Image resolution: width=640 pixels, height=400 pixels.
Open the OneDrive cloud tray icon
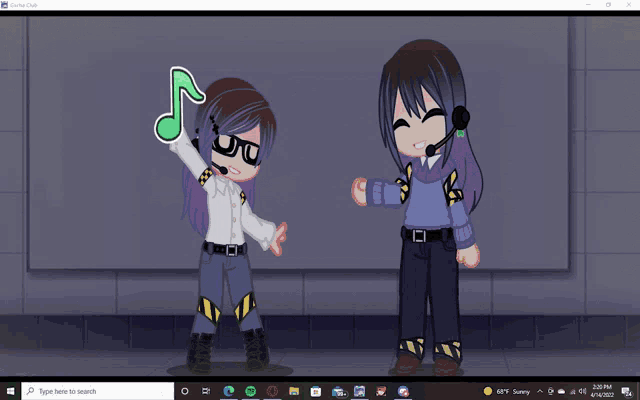pyautogui.click(x=562, y=391)
